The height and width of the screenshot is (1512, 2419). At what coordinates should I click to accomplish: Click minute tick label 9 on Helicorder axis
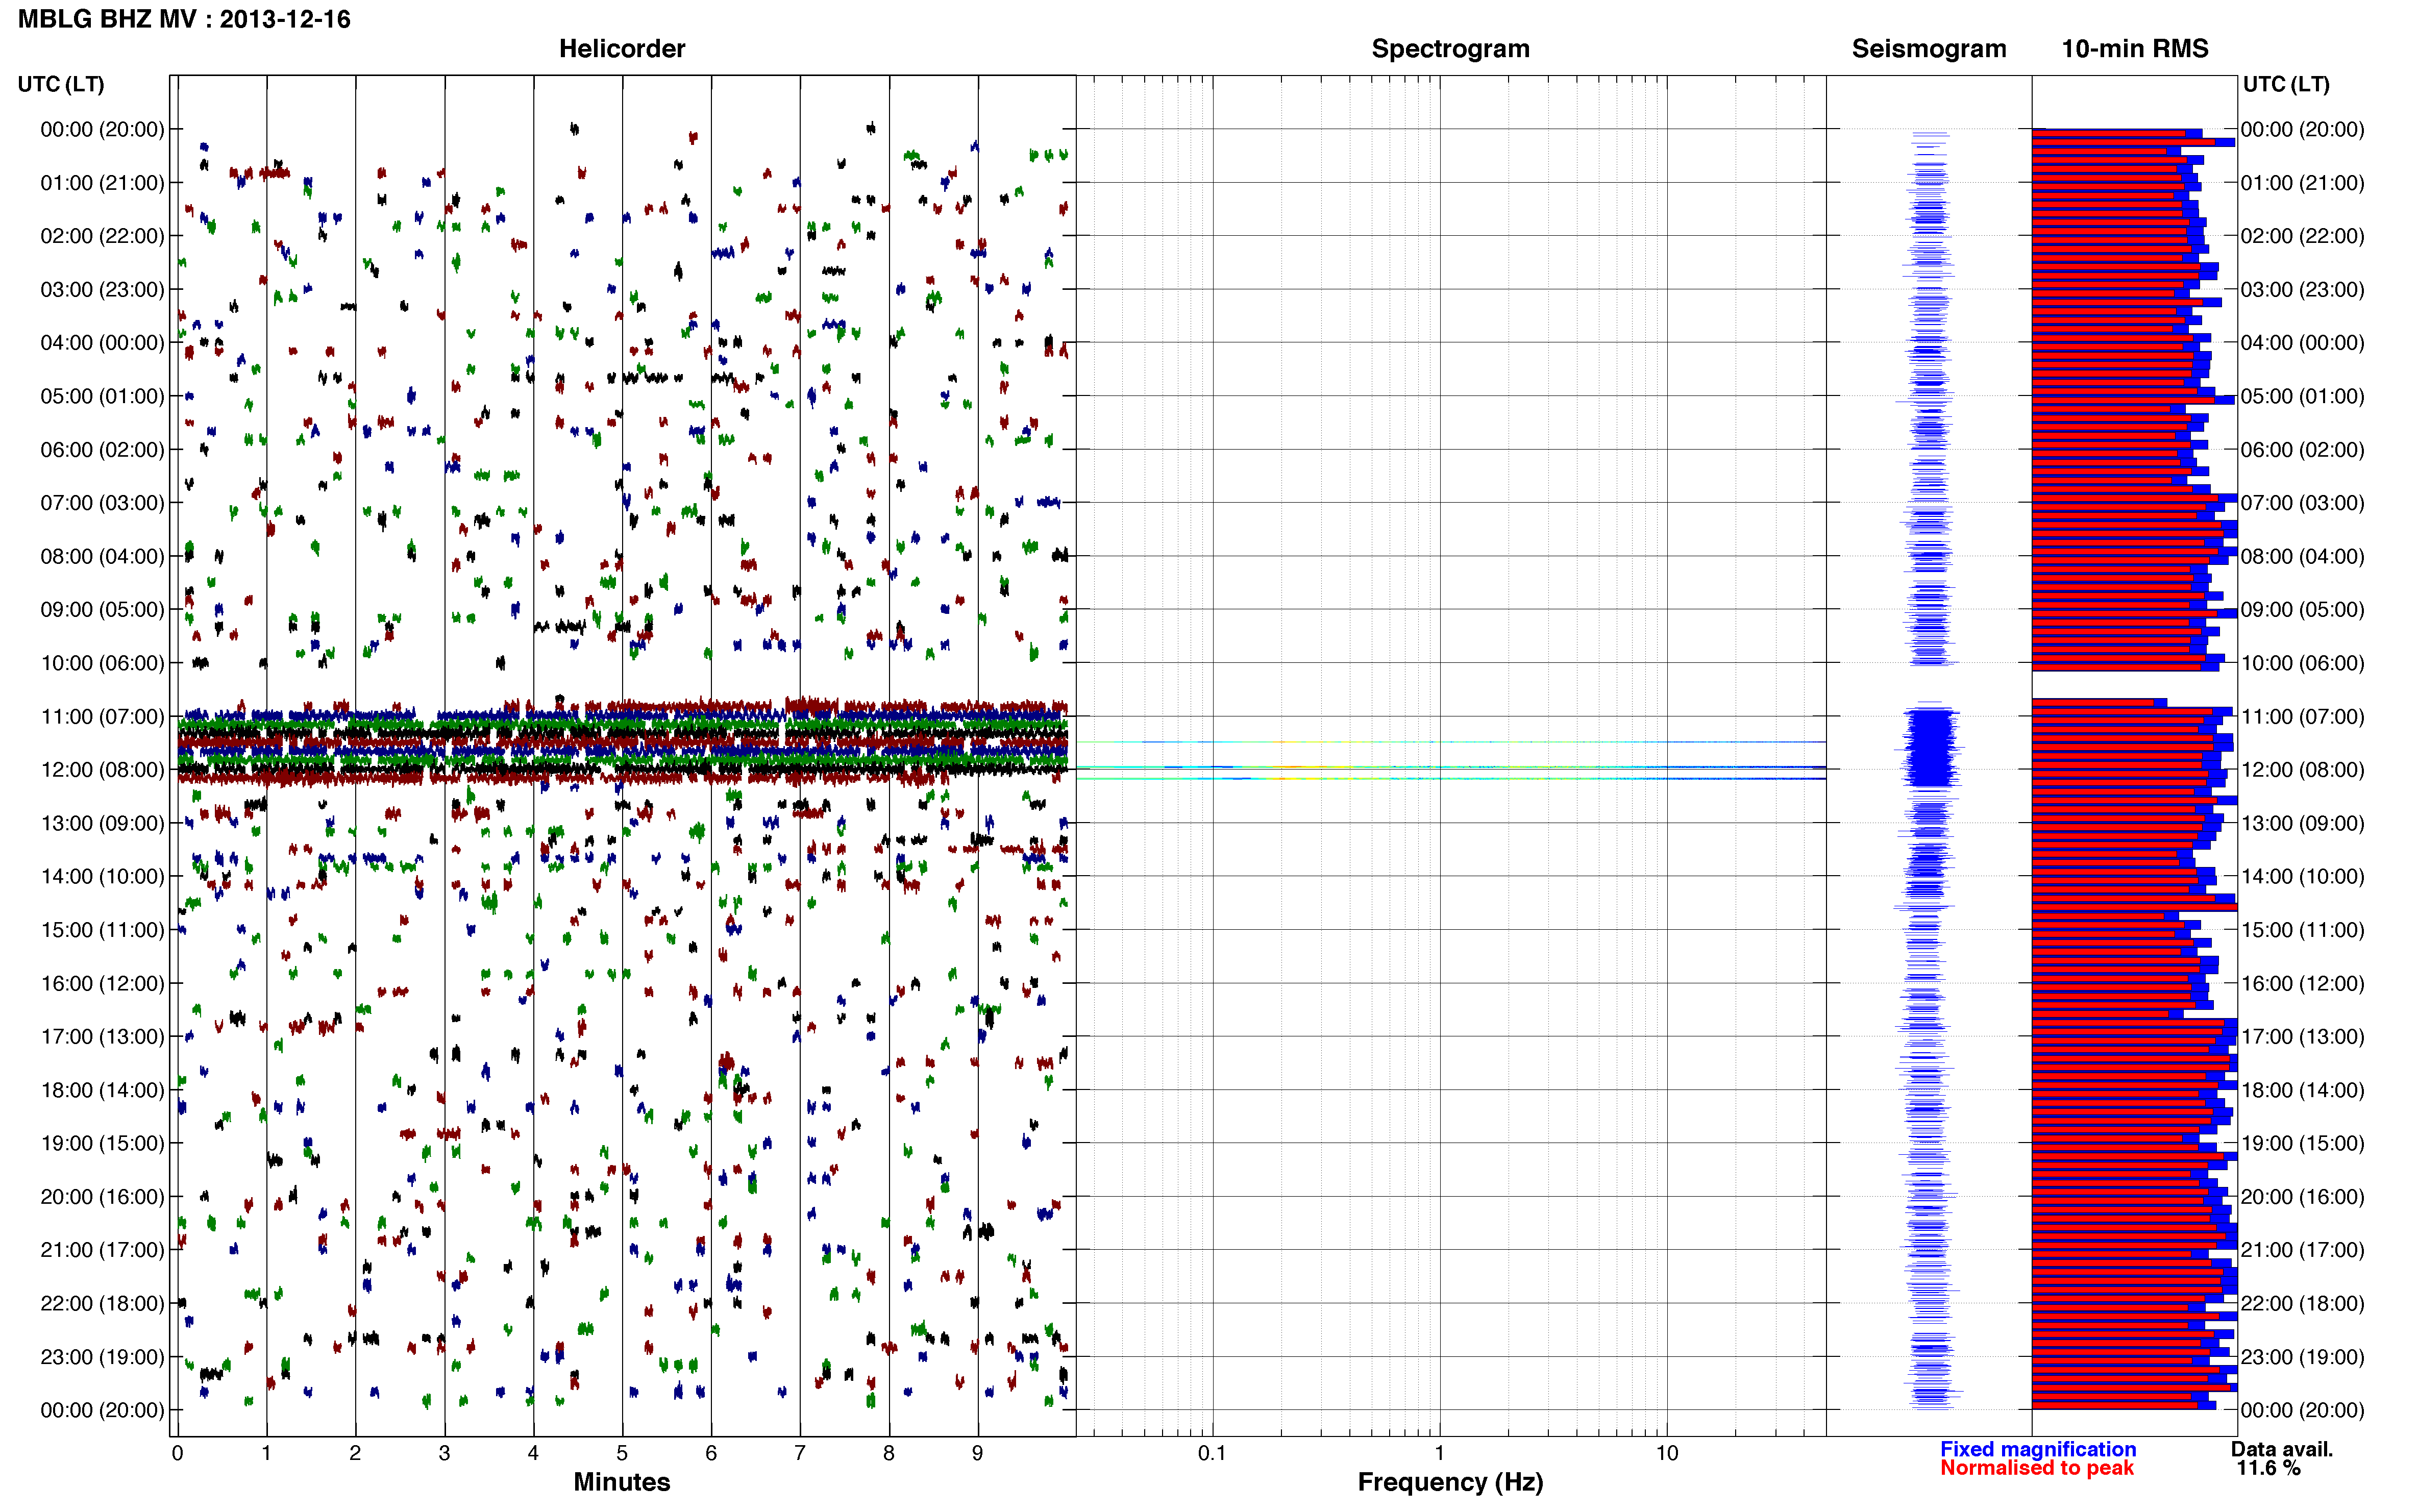[978, 1453]
